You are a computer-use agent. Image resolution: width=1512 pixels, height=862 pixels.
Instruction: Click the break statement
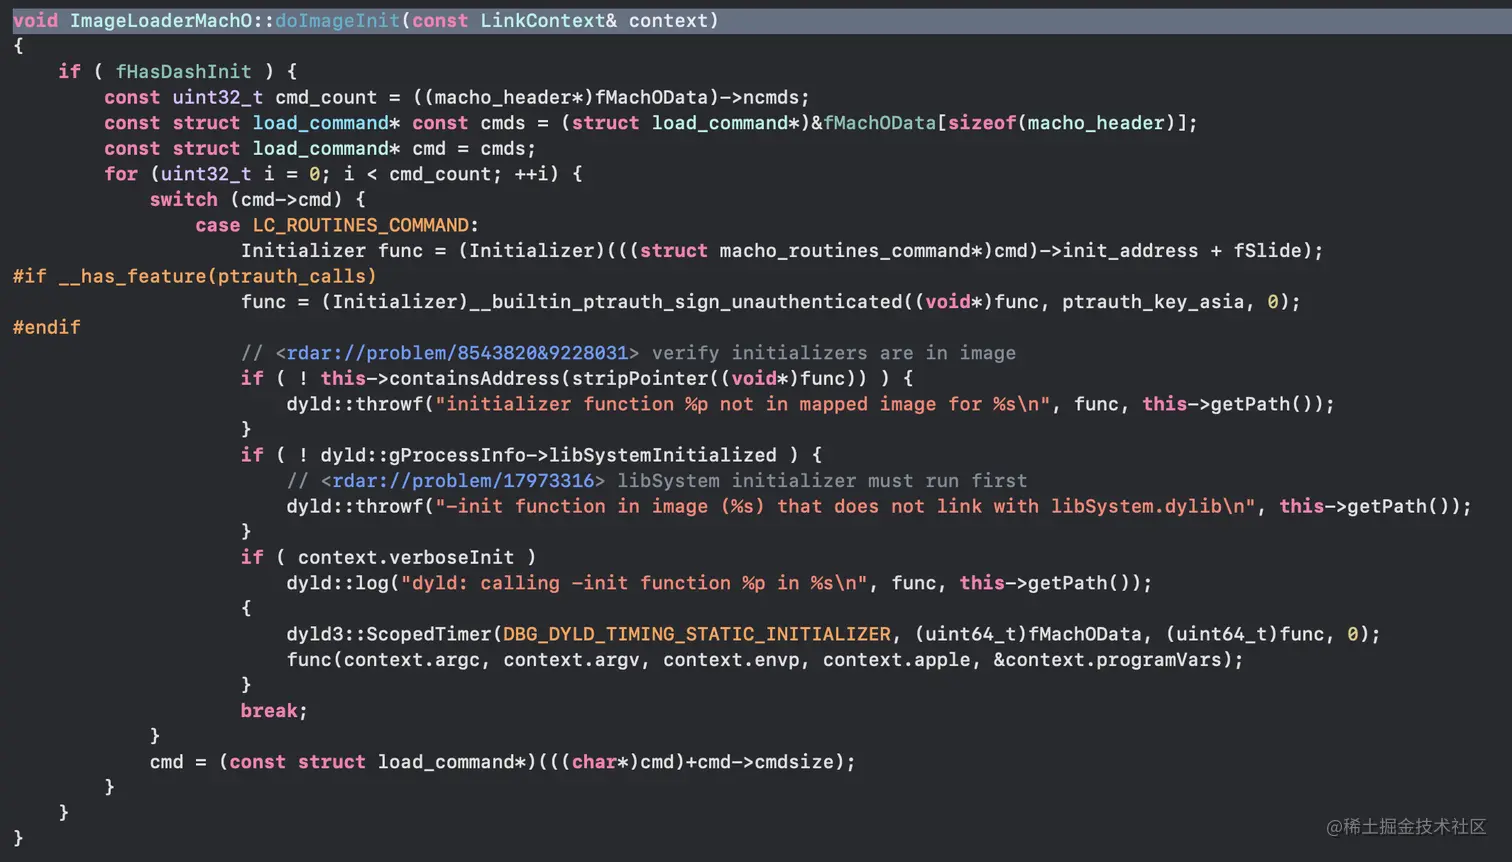click(x=274, y=711)
